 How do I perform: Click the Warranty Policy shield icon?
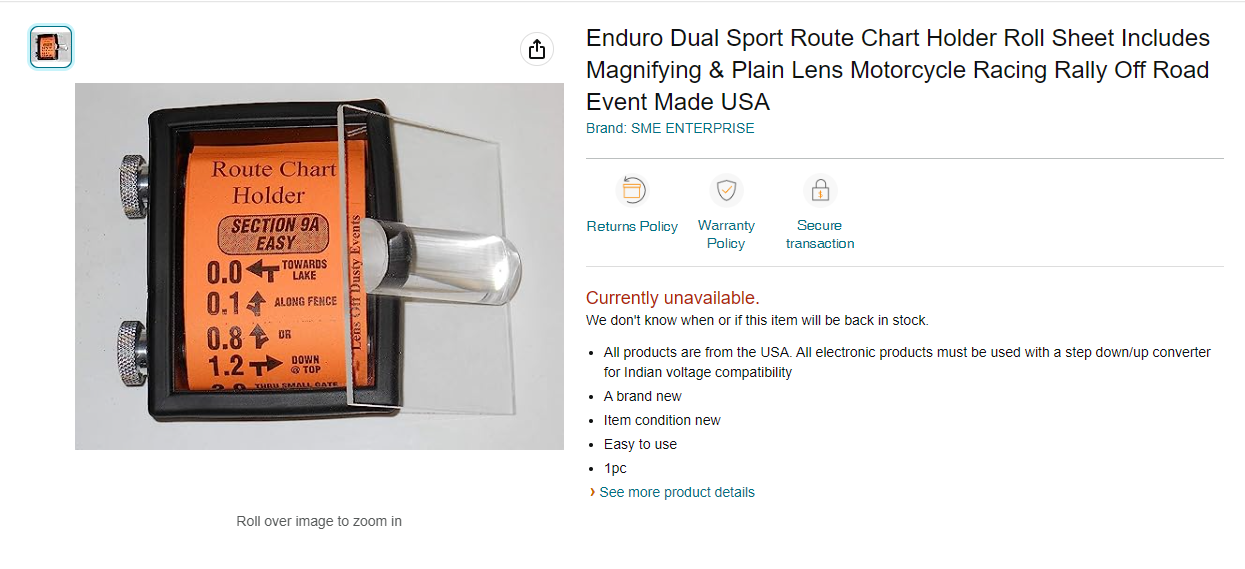[726, 190]
